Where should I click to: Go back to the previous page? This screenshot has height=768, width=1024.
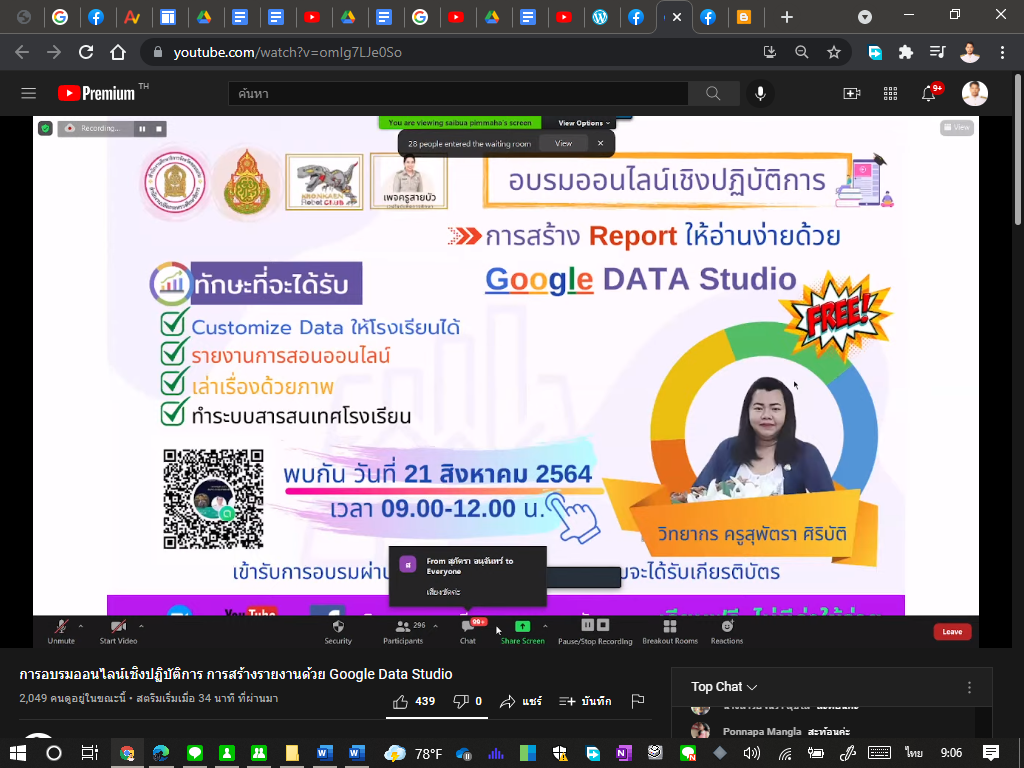point(22,52)
